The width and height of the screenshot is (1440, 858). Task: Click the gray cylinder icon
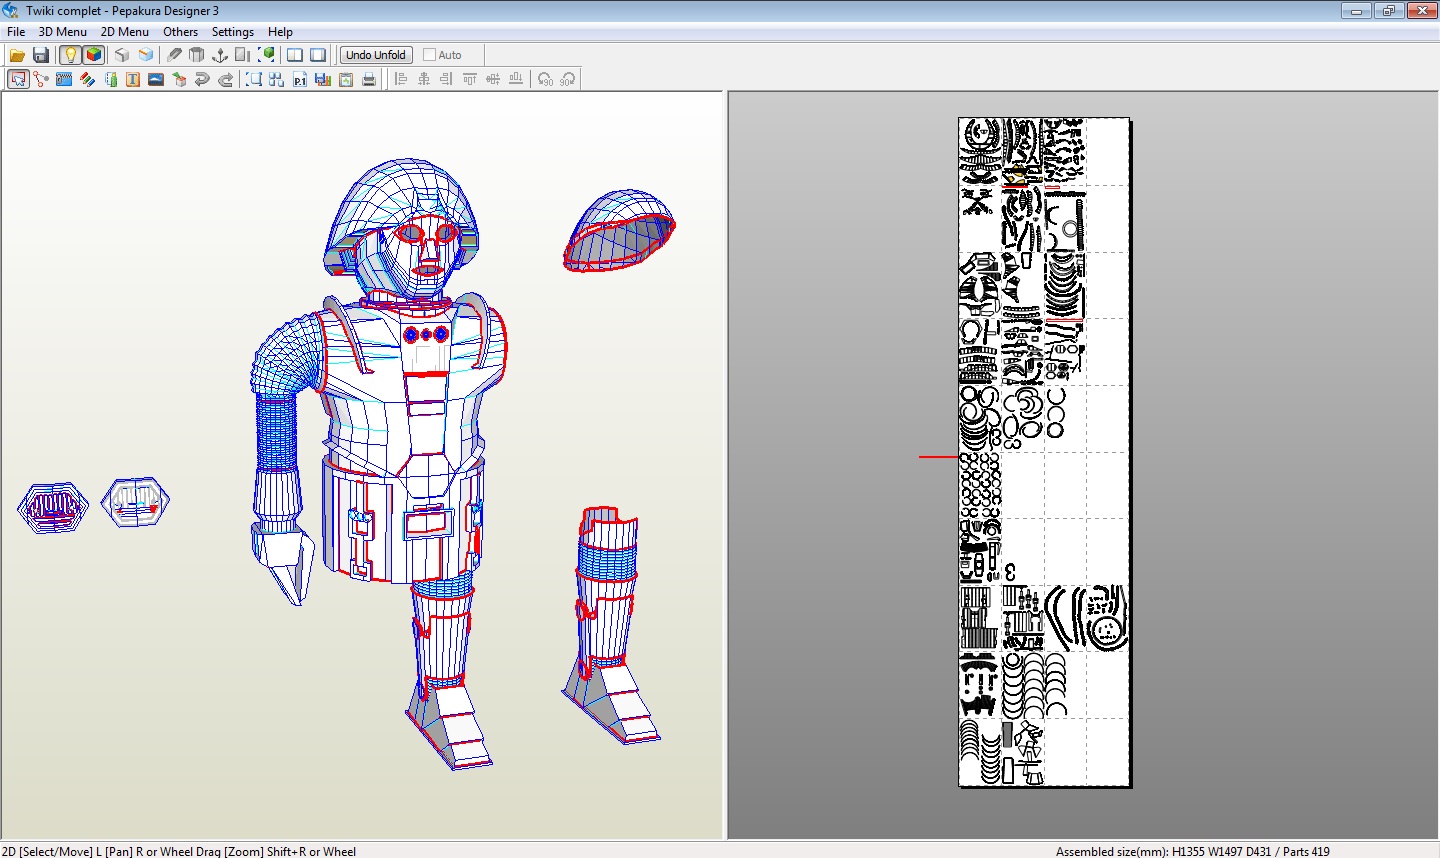tap(197, 55)
